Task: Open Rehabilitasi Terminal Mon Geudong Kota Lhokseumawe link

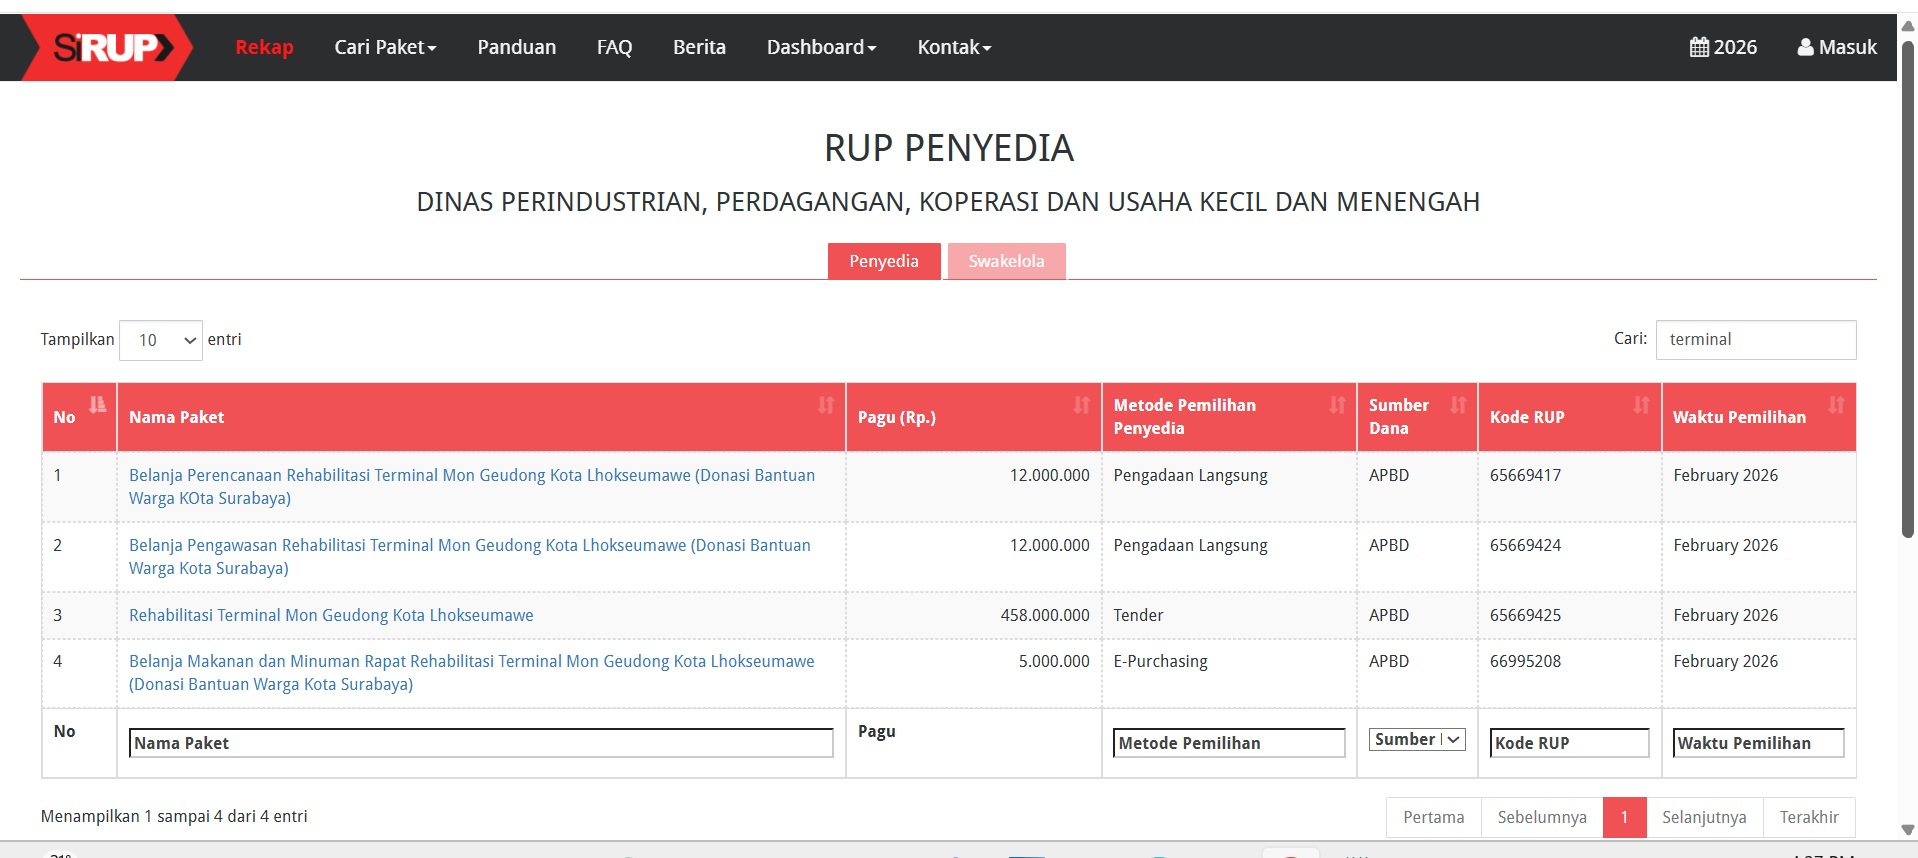Action: (331, 615)
